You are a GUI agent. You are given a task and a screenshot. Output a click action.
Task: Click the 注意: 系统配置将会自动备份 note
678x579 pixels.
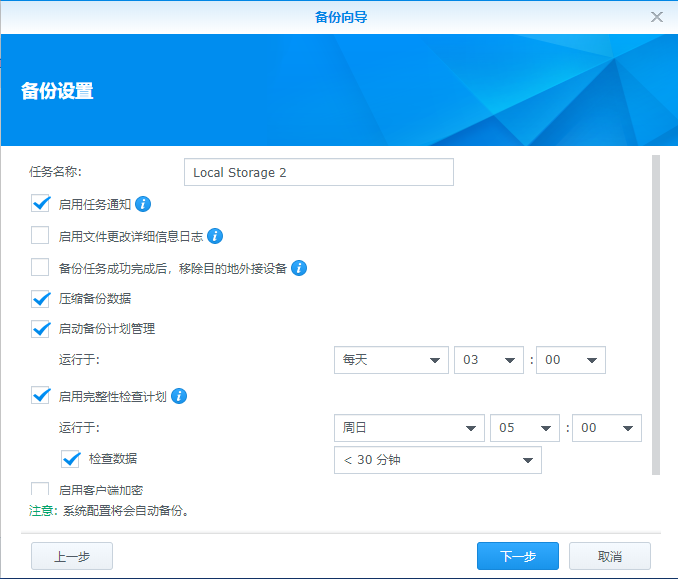tap(109, 511)
